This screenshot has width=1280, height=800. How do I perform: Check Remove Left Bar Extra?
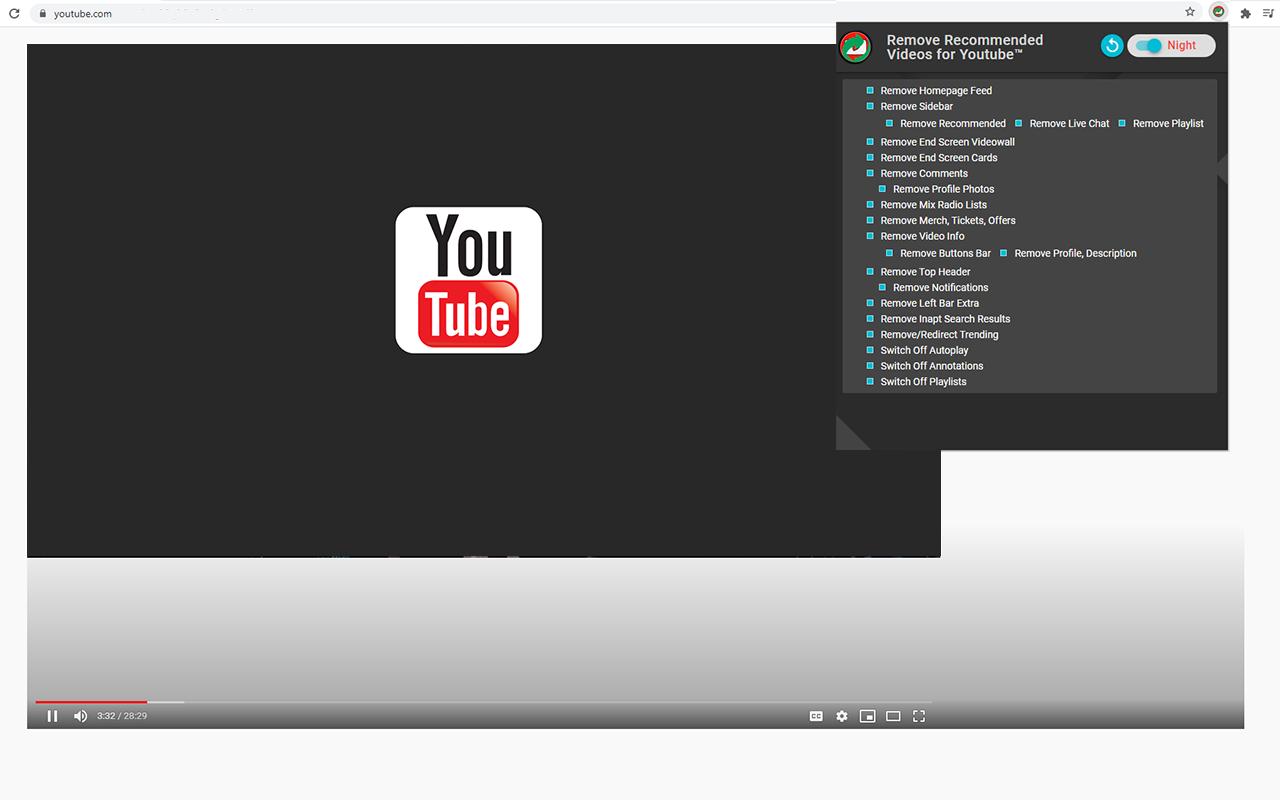click(x=870, y=303)
